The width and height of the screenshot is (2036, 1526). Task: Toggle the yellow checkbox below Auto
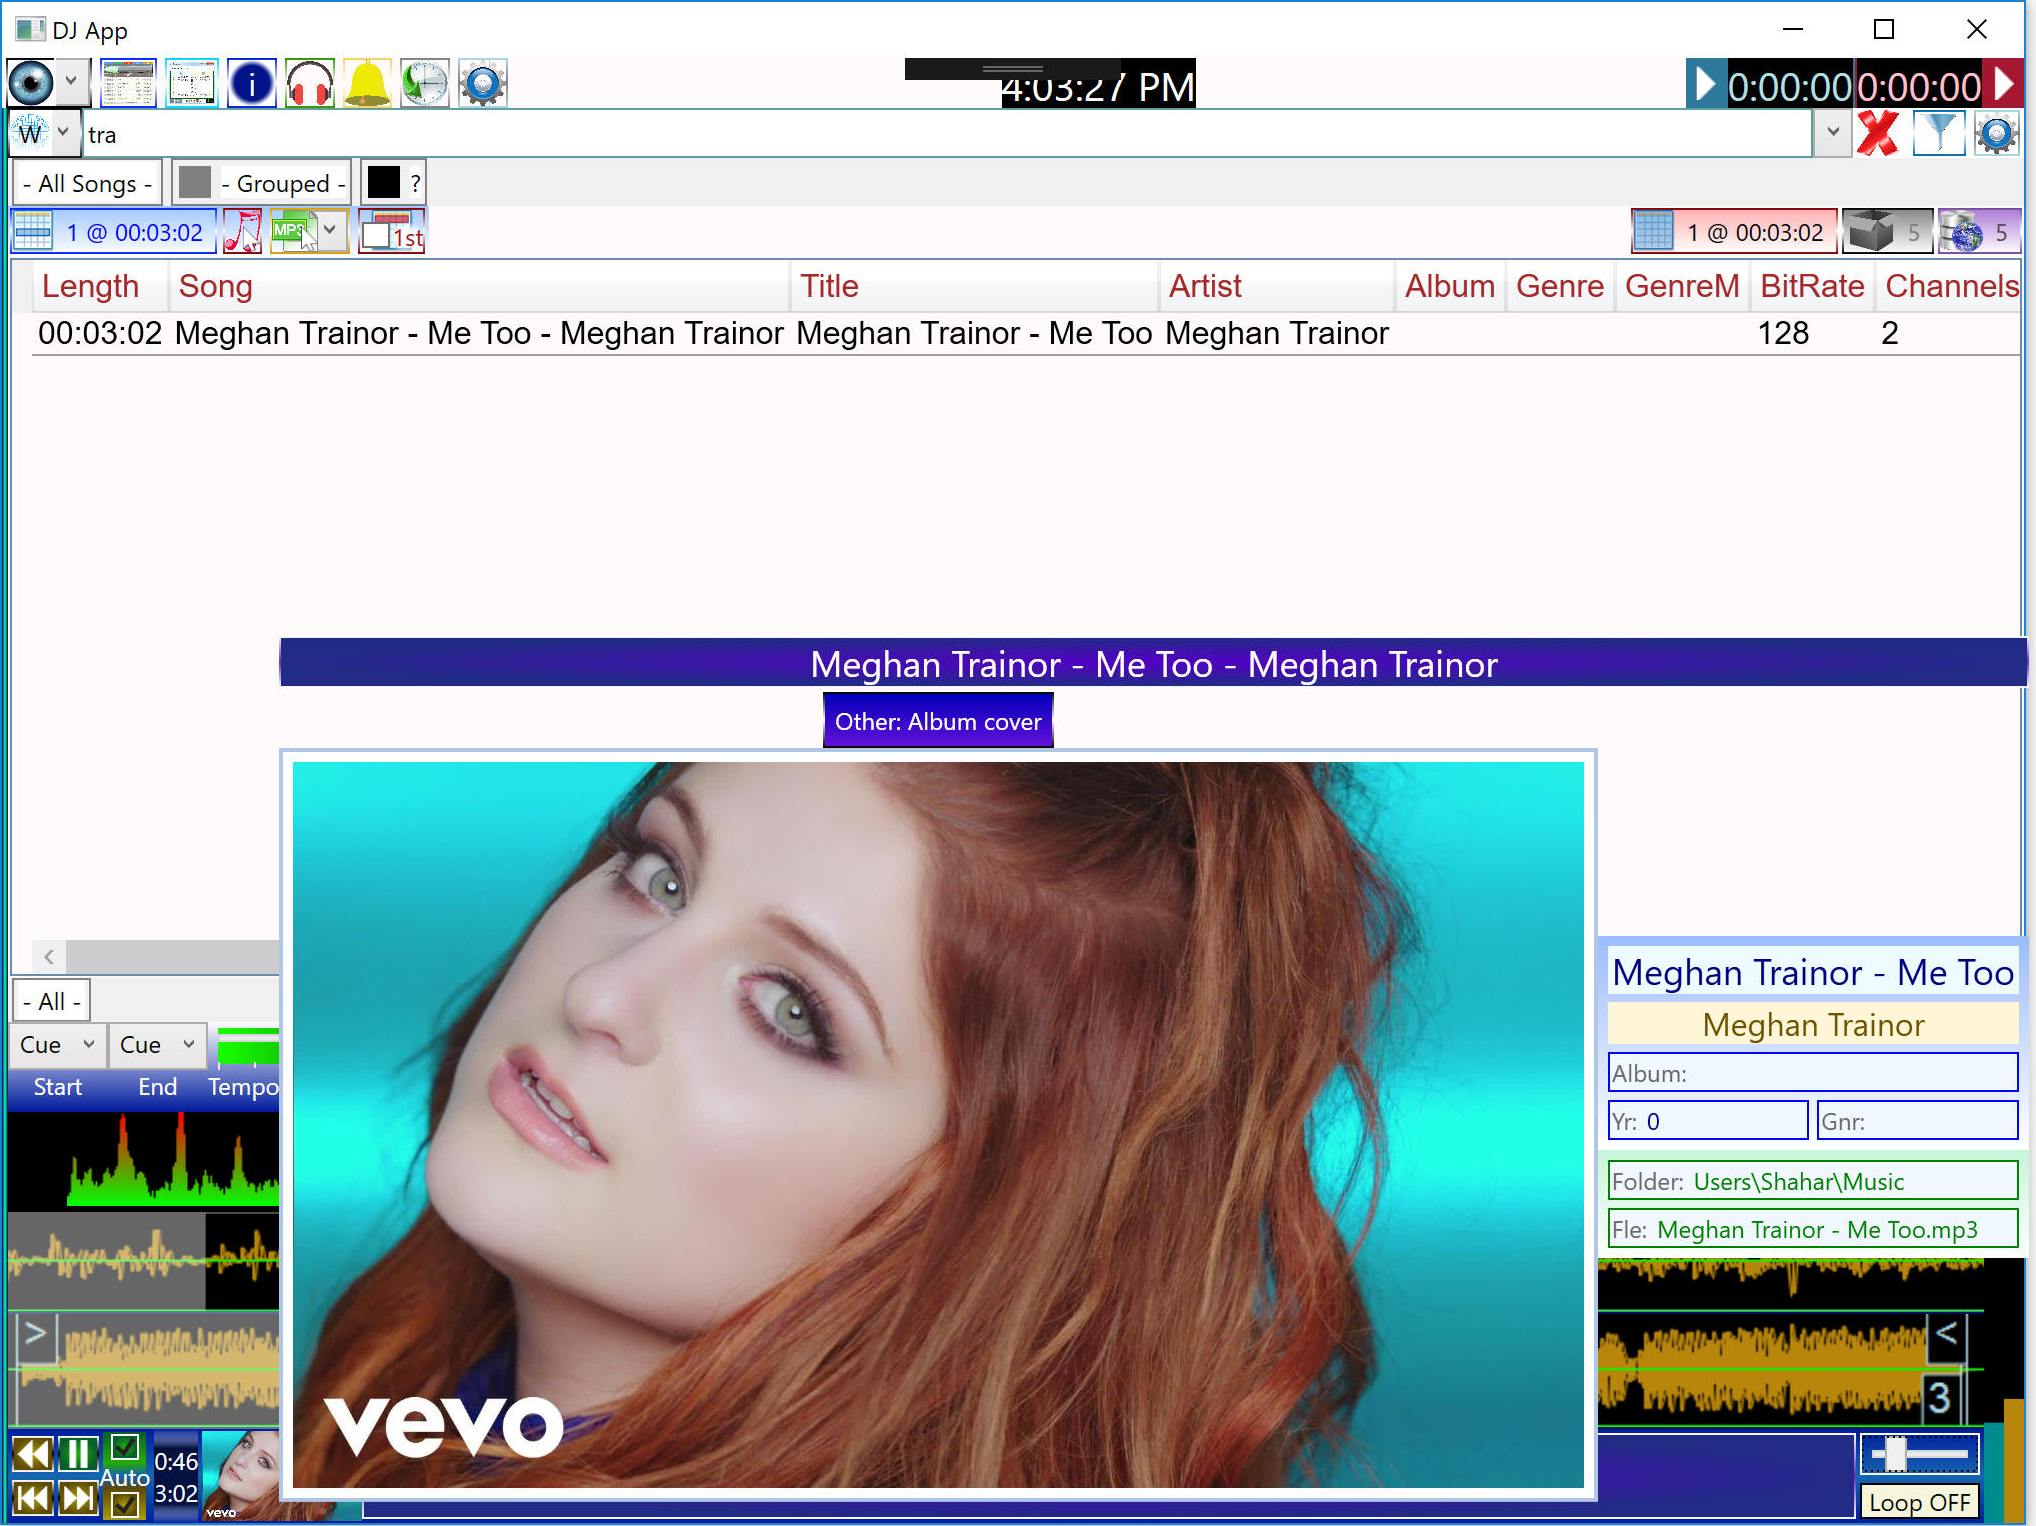coord(125,1503)
